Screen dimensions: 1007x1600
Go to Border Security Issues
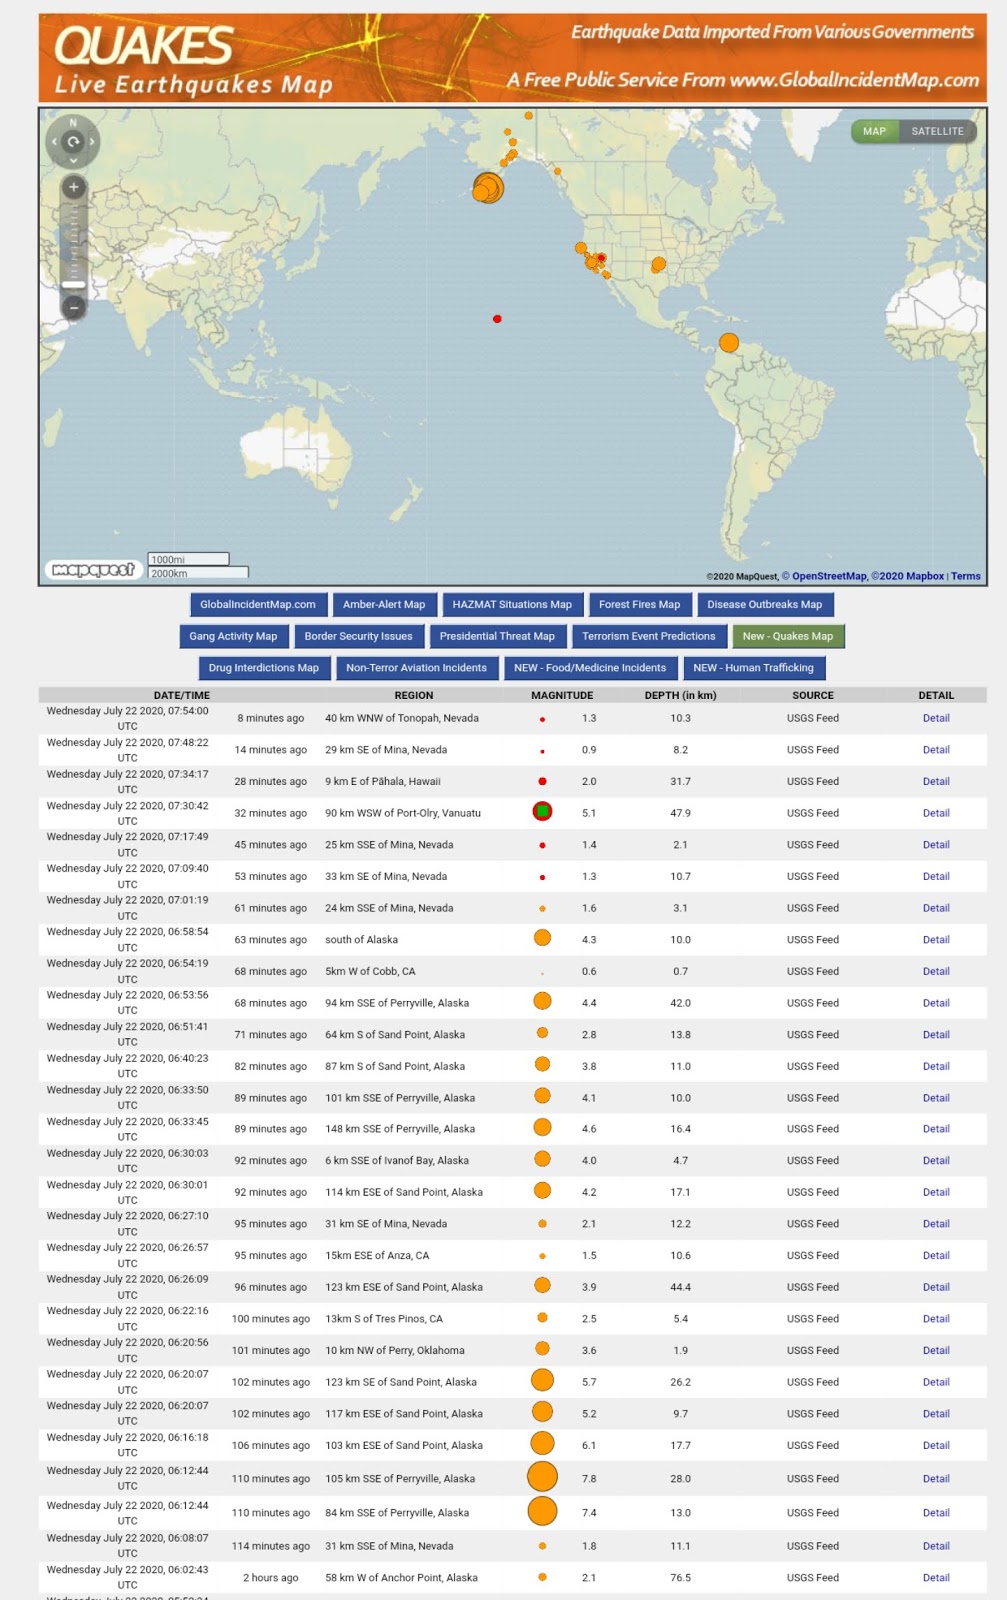[358, 636]
